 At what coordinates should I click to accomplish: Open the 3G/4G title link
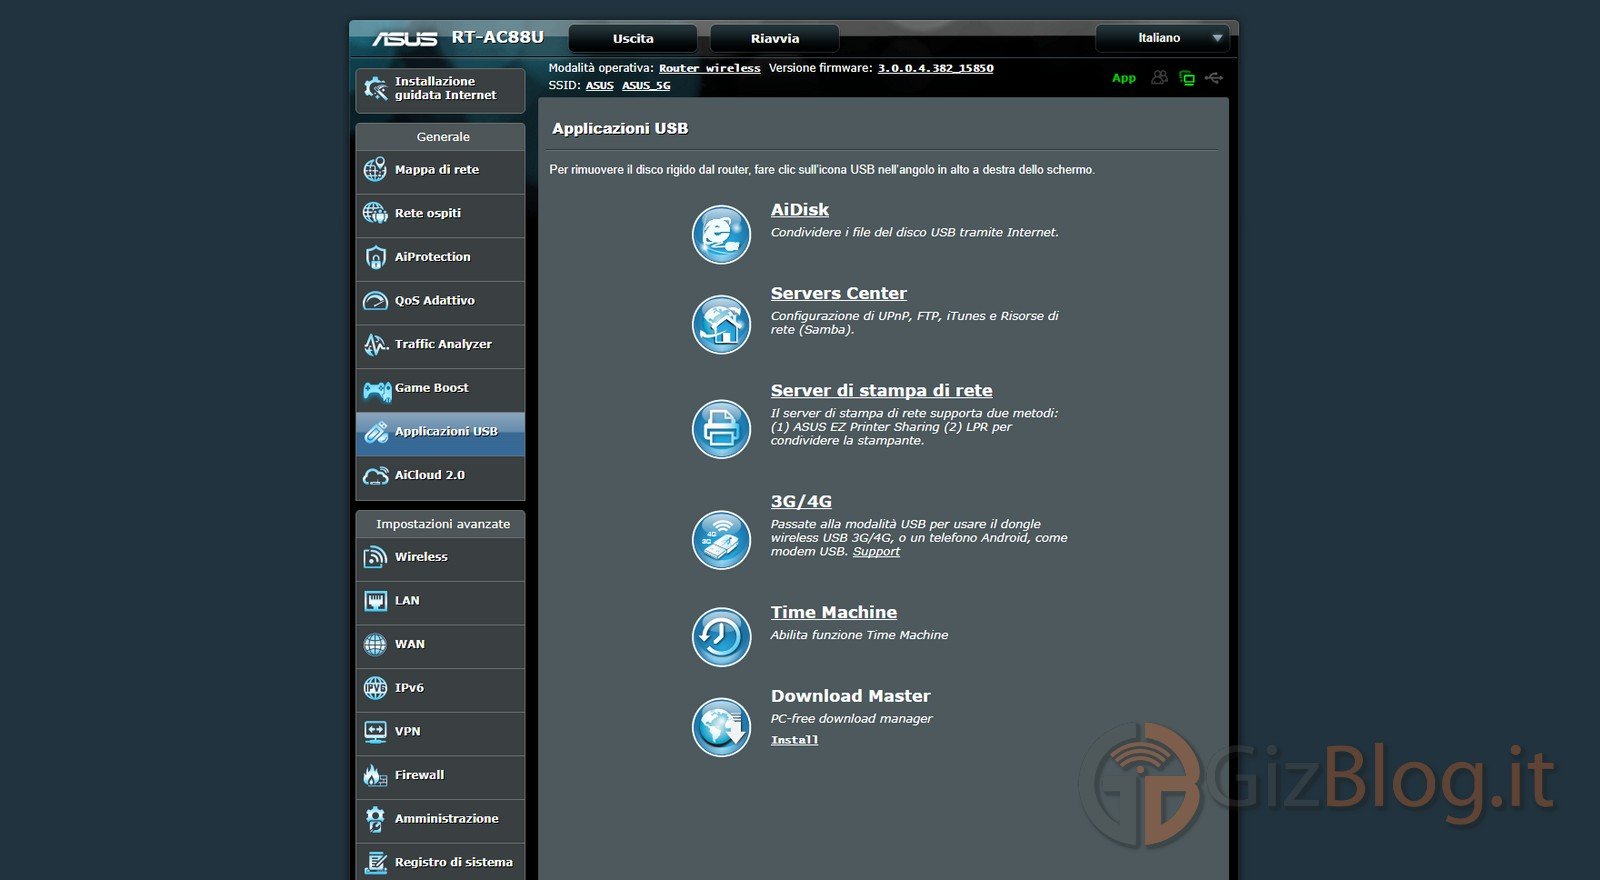pyautogui.click(x=801, y=502)
